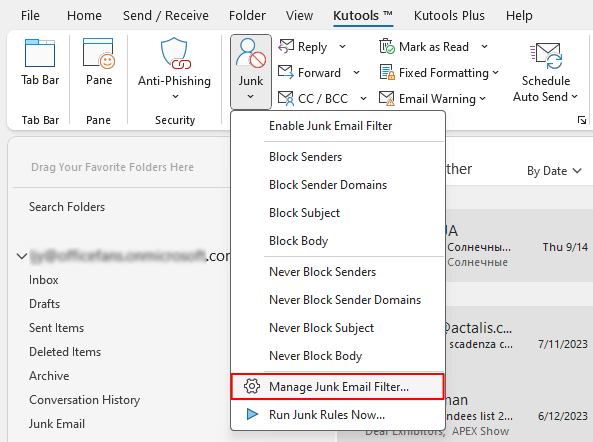
Task: Click the Mark as Read icon
Action: [387, 47]
